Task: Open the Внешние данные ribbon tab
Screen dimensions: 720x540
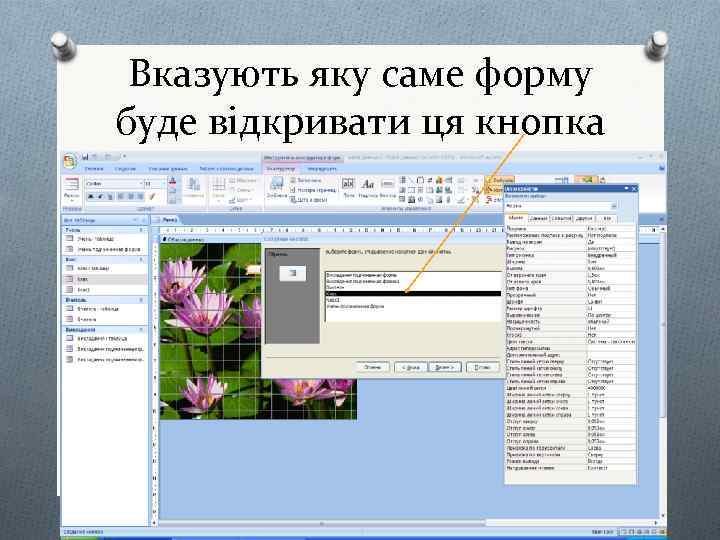Action: coord(168,169)
